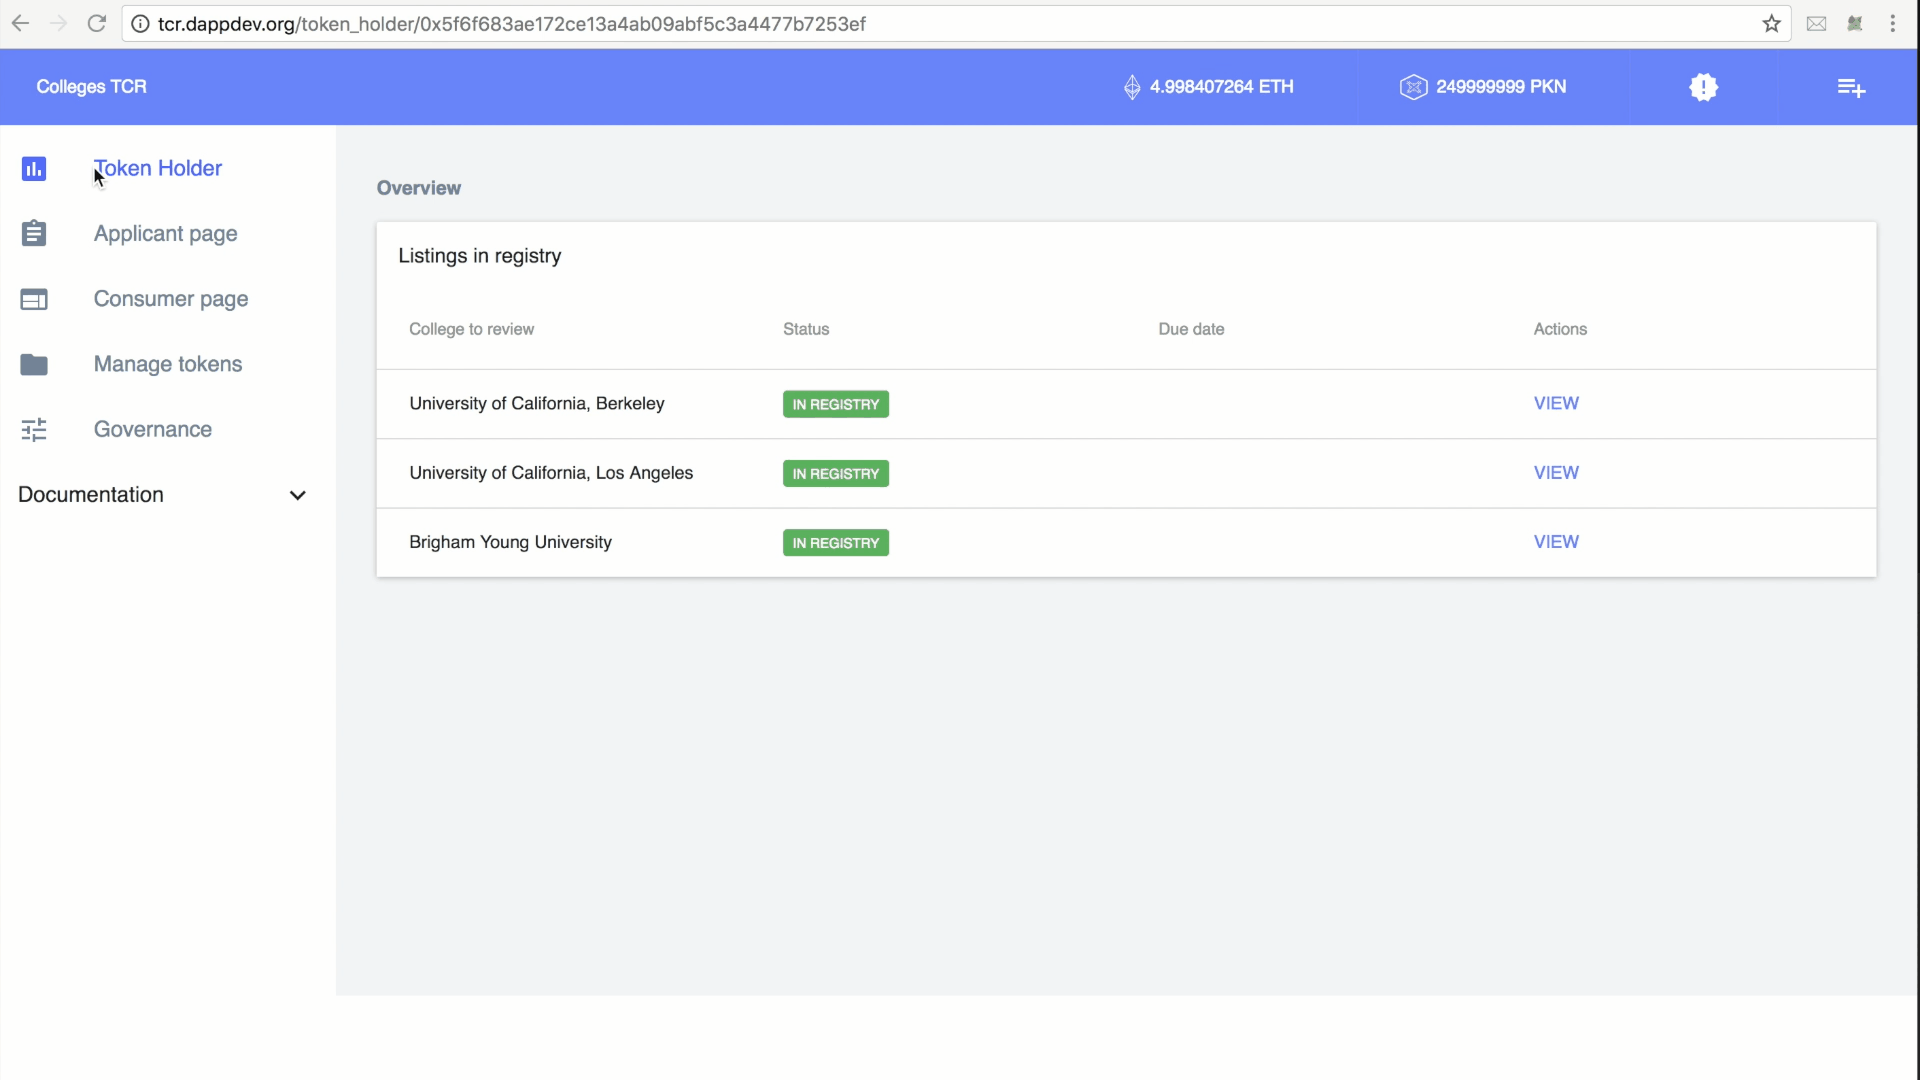The width and height of the screenshot is (1920, 1080).
Task: Click the Ethereum balance icon
Action: [1132, 87]
